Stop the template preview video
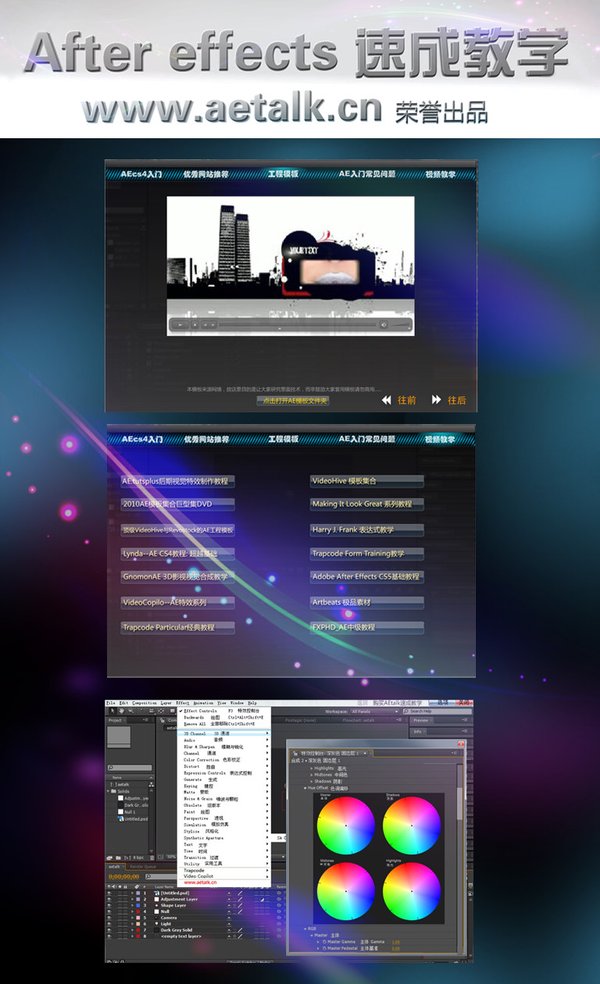 (195, 324)
